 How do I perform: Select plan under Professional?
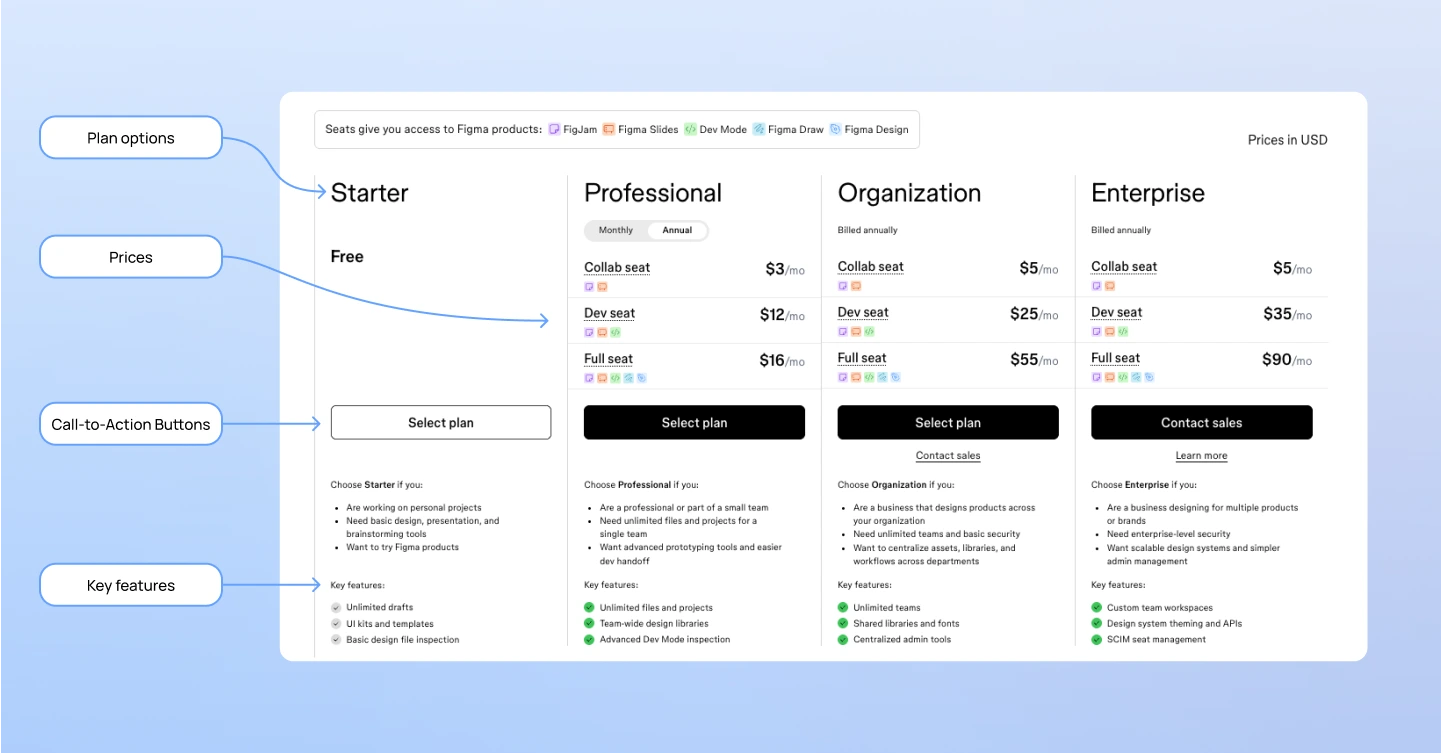coord(694,422)
